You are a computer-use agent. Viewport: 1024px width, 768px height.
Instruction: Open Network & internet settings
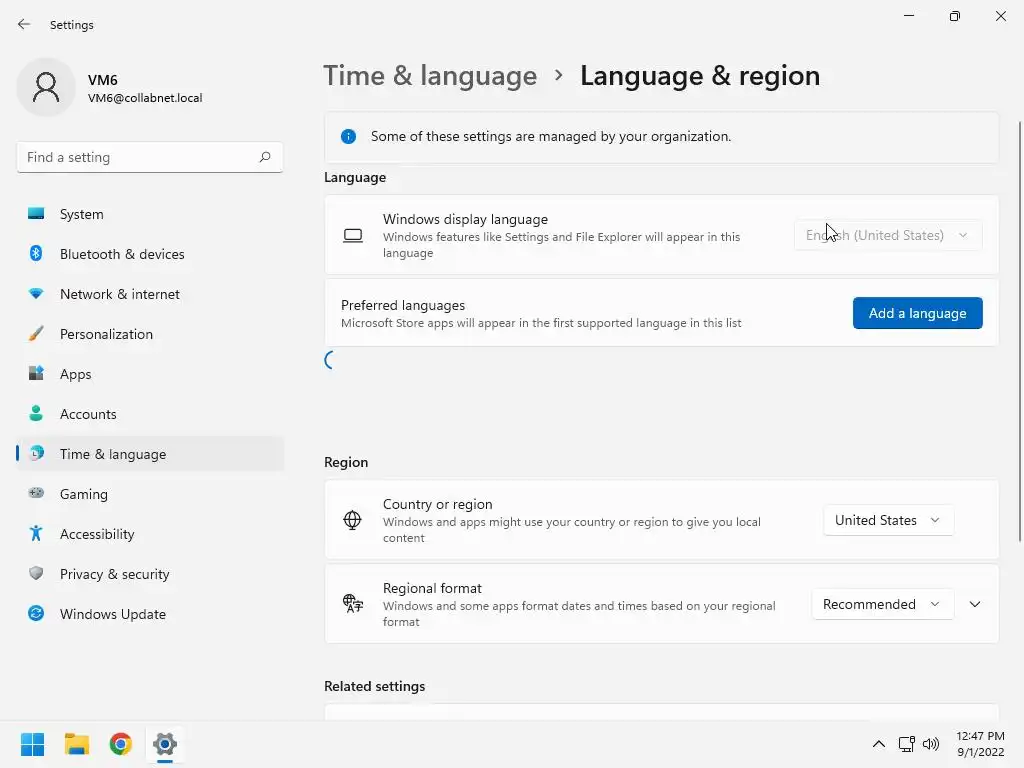150,294
